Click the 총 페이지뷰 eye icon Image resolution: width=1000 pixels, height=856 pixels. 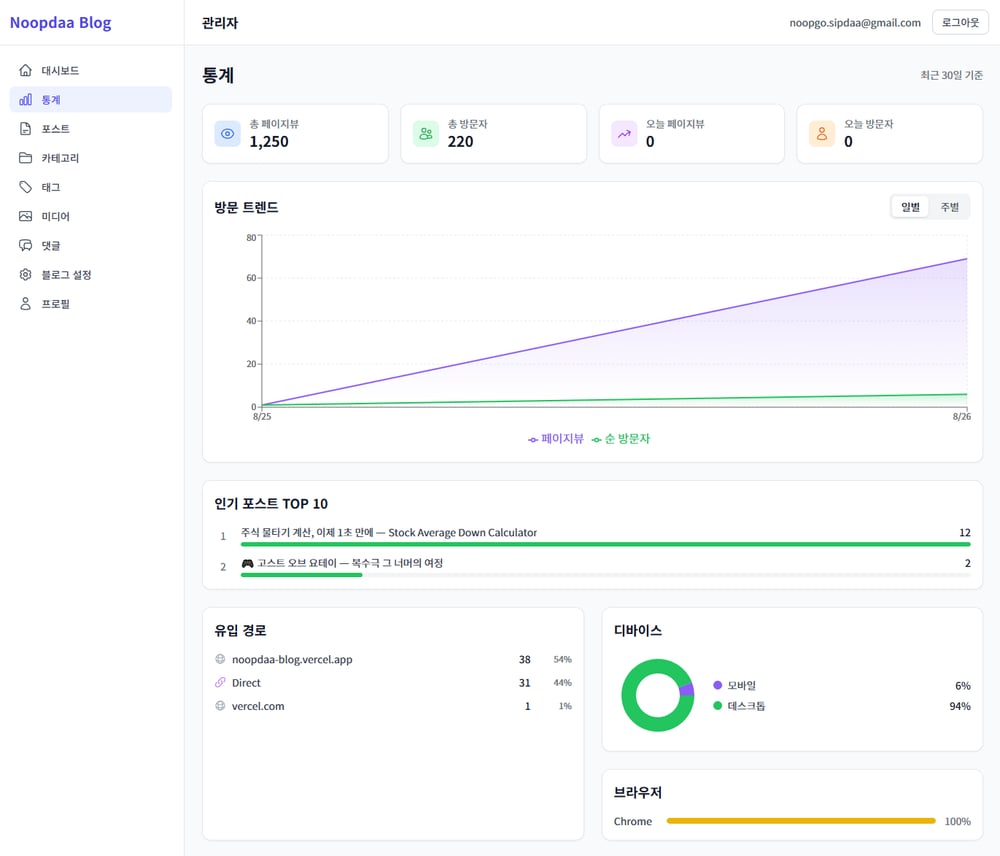pyautogui.click(x=227, y=134)
